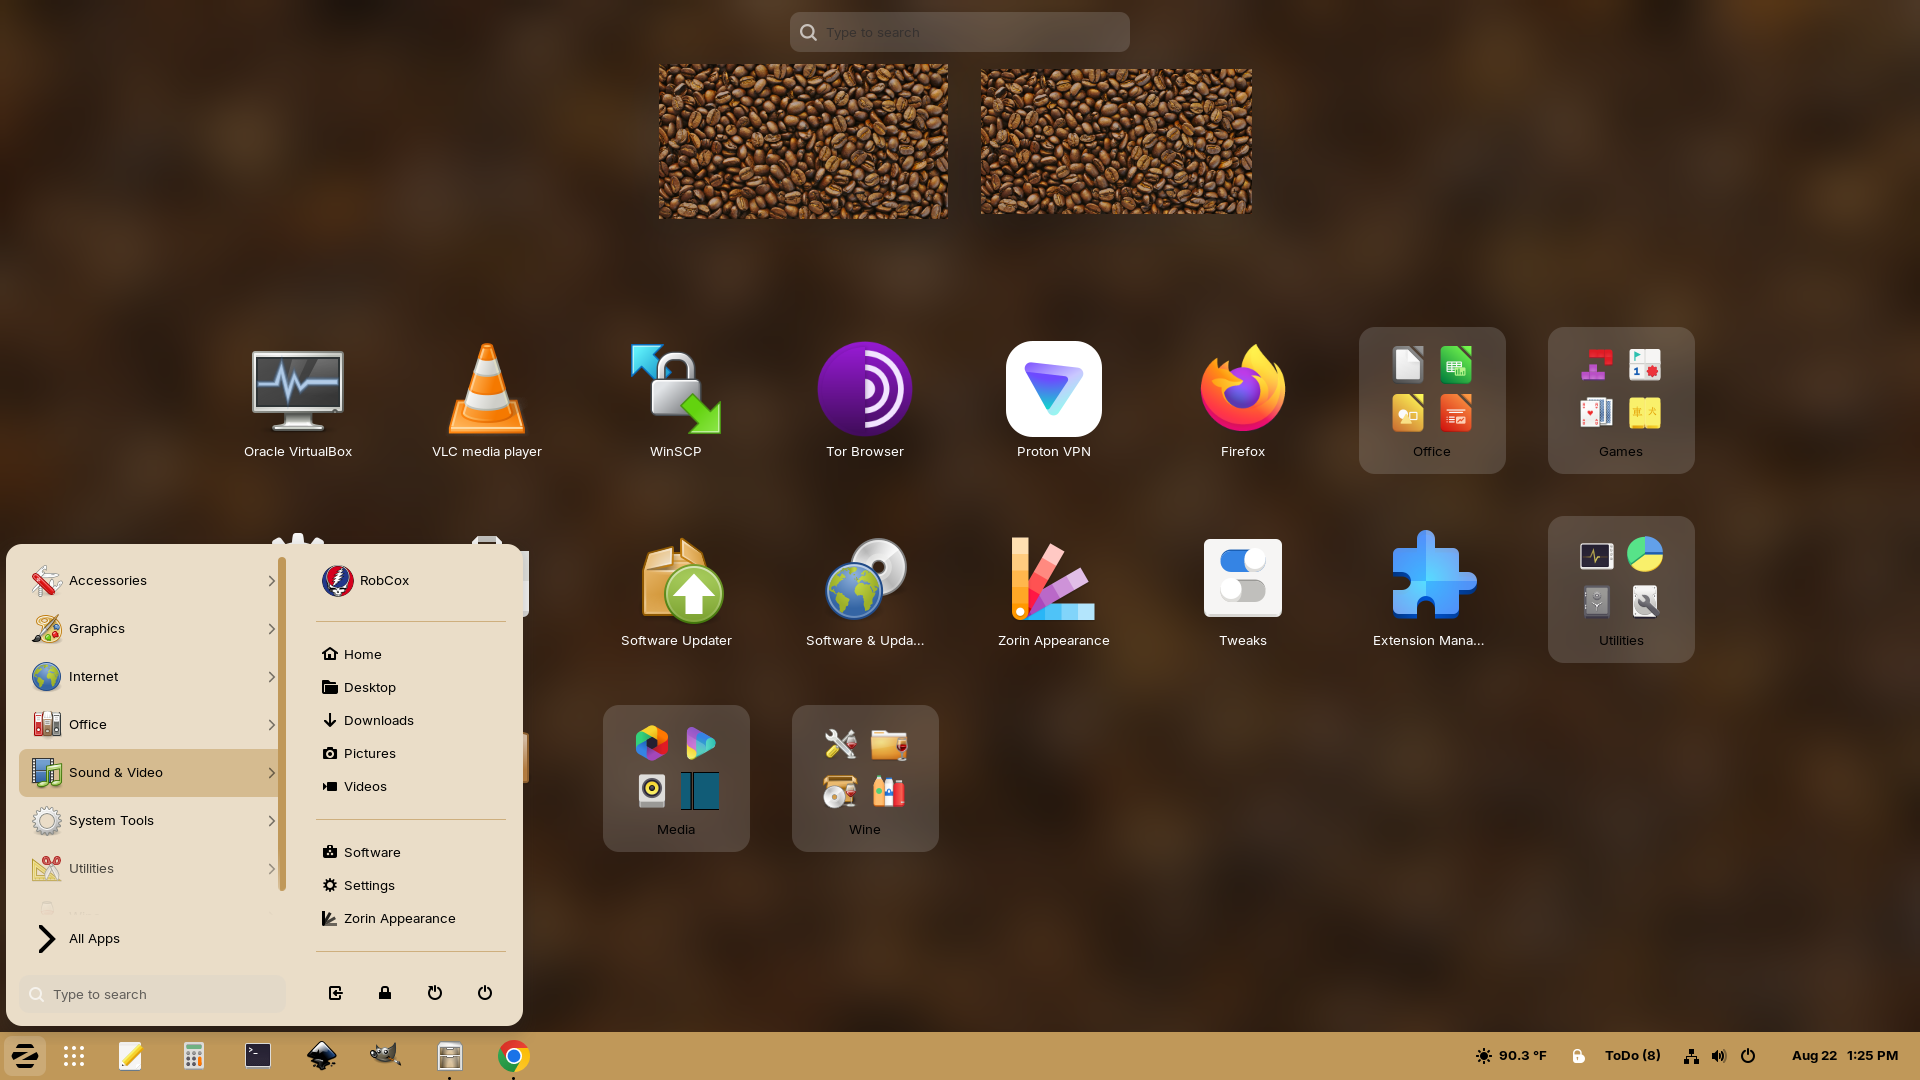Image resolution: width=1920 pixels, height=1080 pixels.
Task: Expand the Accessories category arrow
Action: point(271,581)
